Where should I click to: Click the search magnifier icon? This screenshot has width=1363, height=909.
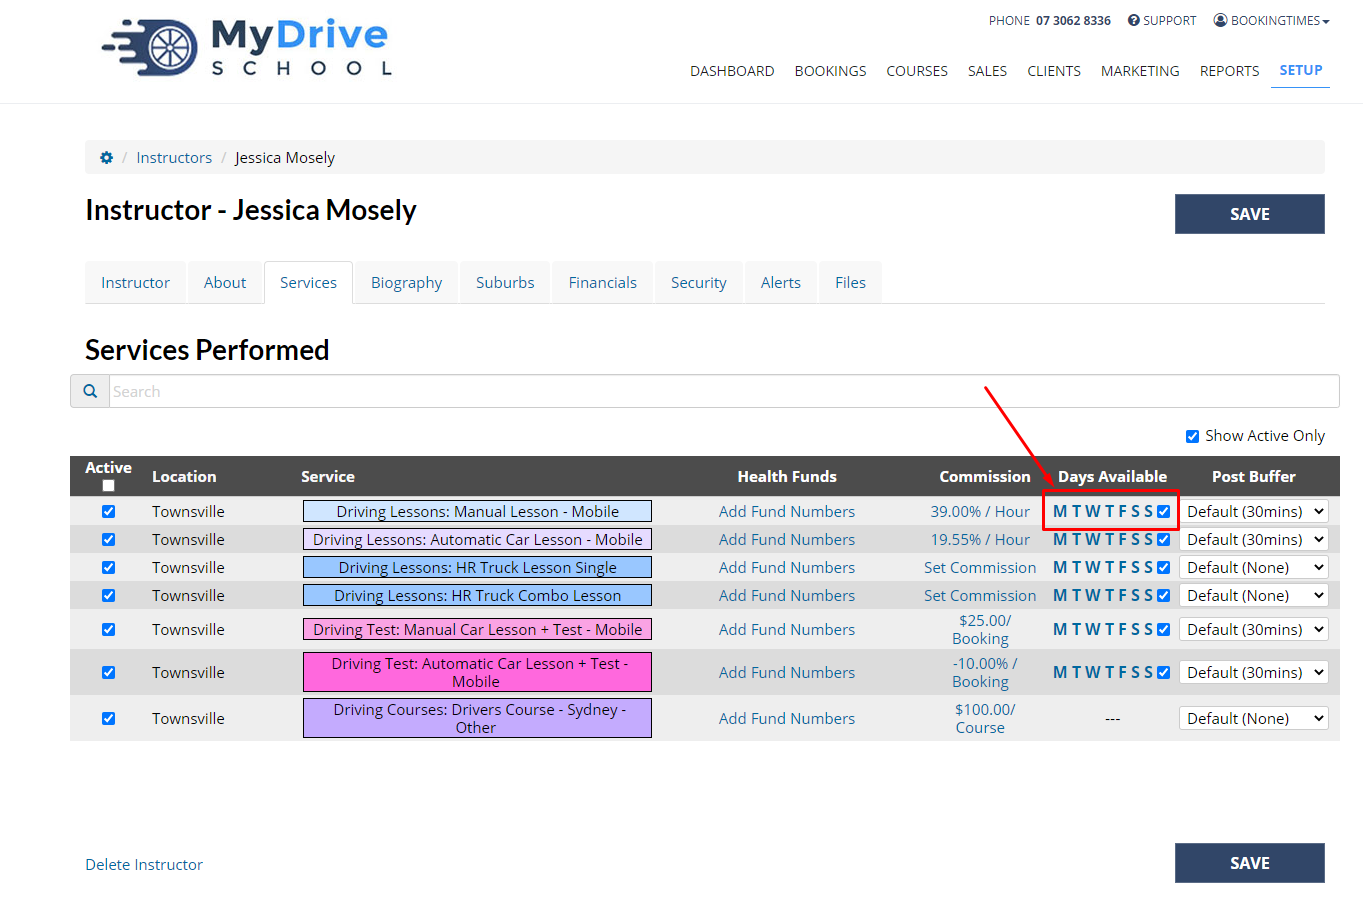click(x=90, y=391)
